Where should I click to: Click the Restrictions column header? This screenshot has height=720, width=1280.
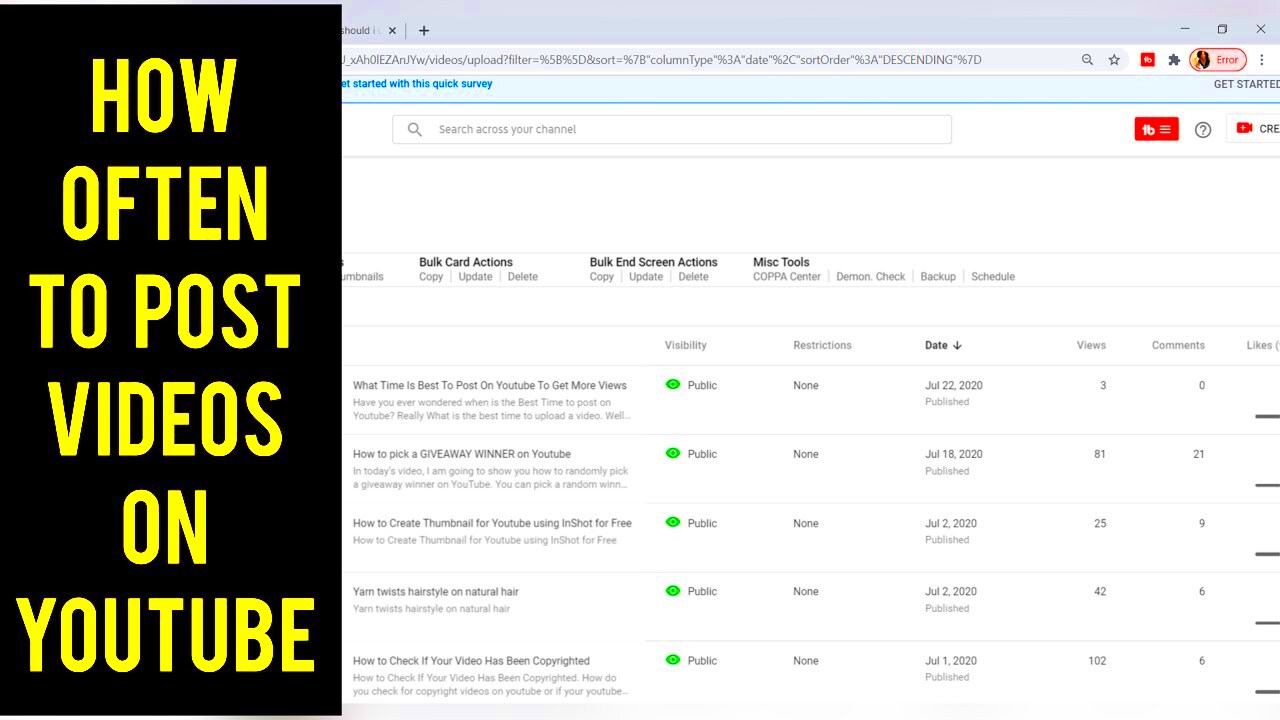pyautogui.click(x=822, y=346)
